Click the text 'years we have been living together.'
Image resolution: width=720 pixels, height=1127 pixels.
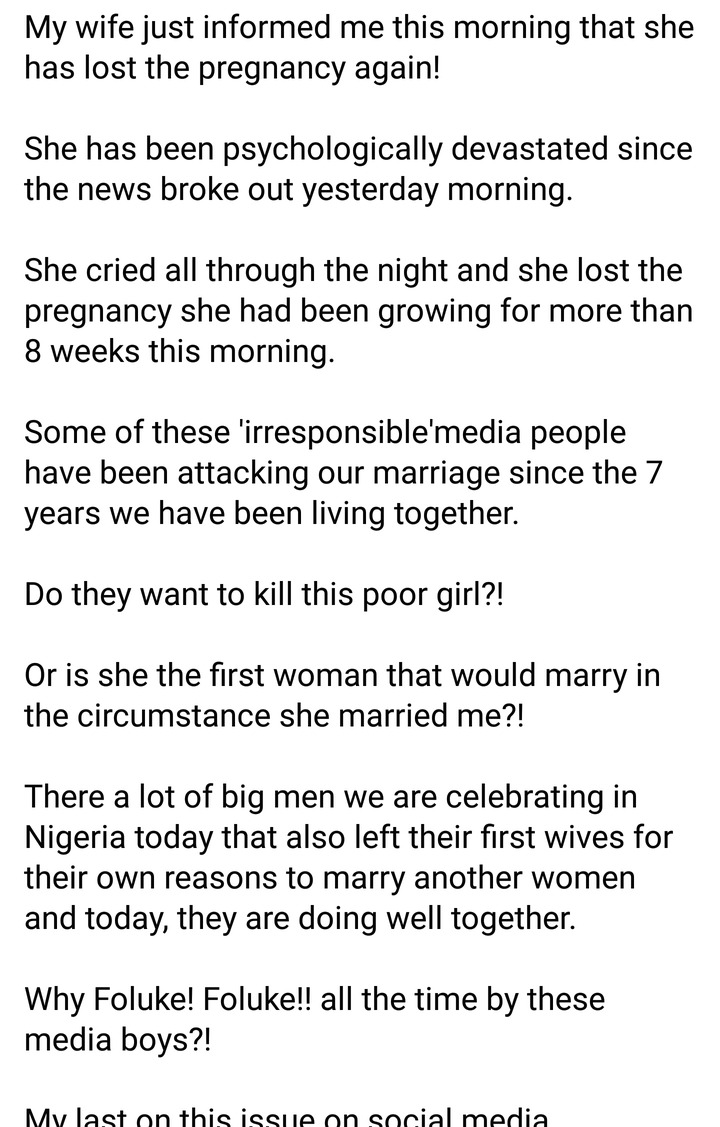(271, 513)
